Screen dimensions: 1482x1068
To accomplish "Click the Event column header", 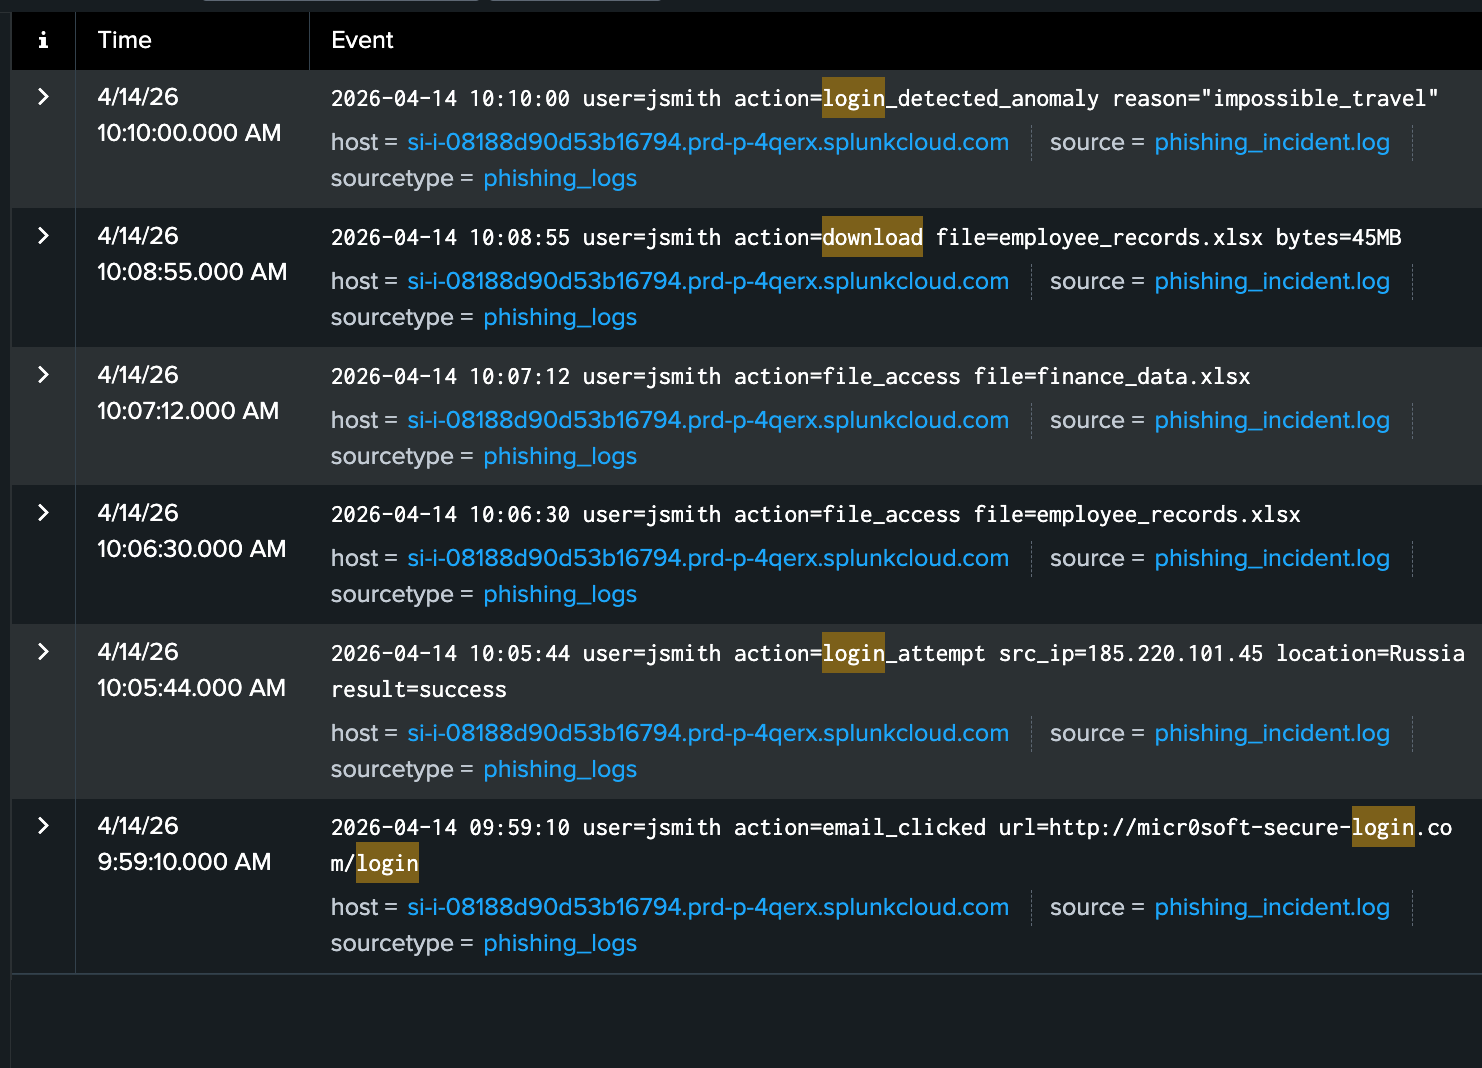I will (x=362, y=40).
